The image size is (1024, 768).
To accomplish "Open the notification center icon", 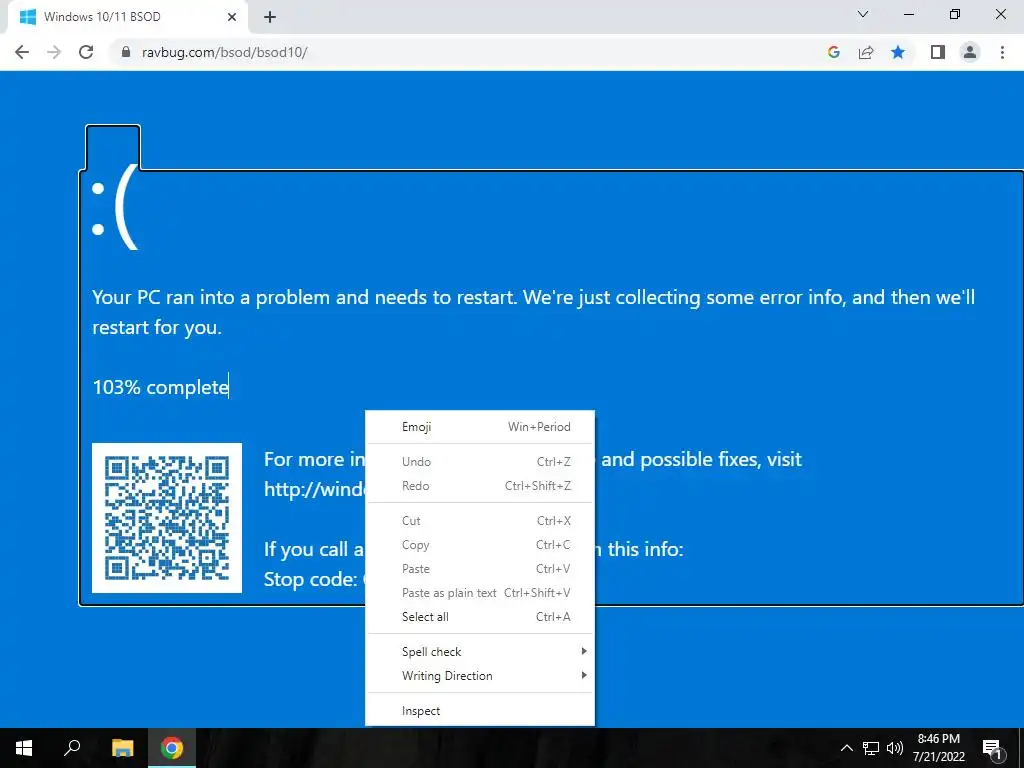I will tap(991, 748).
